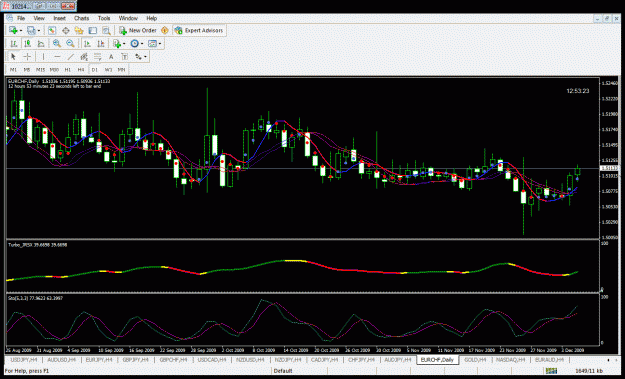This screenshot has width=625, height=379.
Task: Expand the Periods dropdown arrow
Action: pos(142,44)
